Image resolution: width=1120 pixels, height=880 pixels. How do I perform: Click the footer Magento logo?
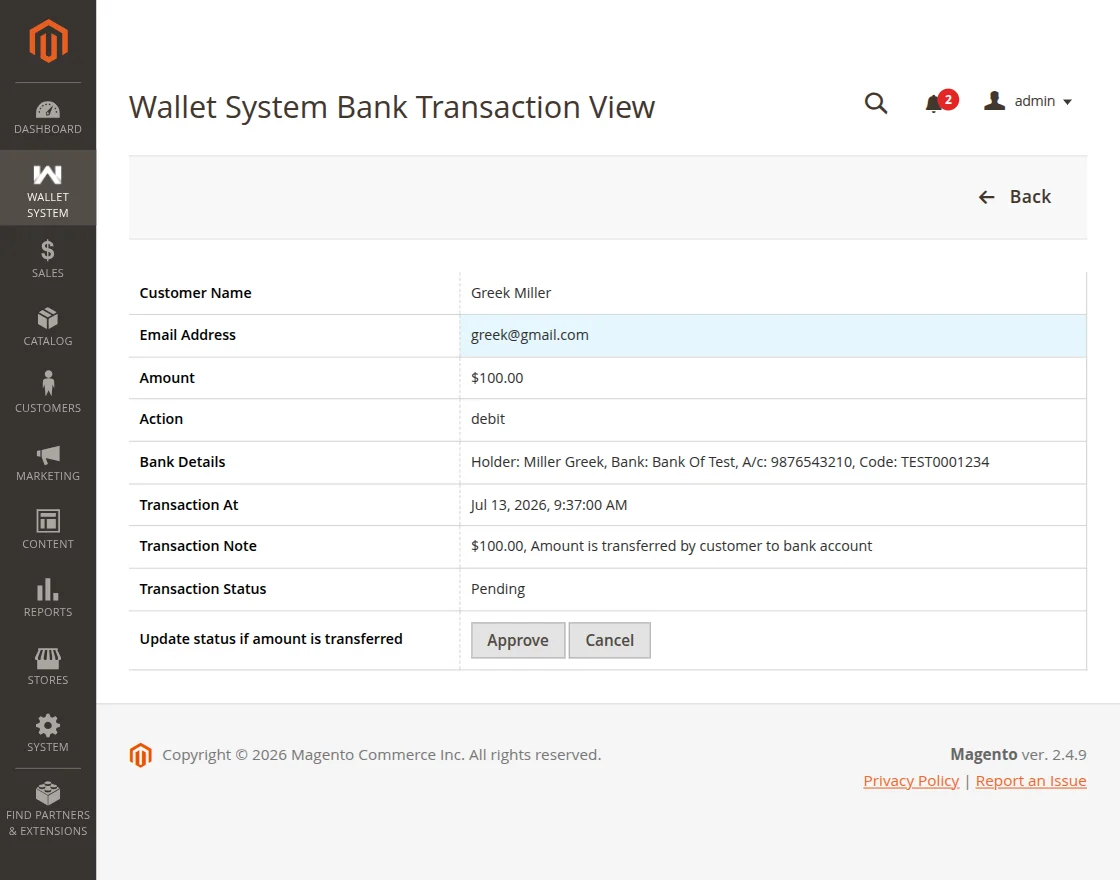[141, 755]
